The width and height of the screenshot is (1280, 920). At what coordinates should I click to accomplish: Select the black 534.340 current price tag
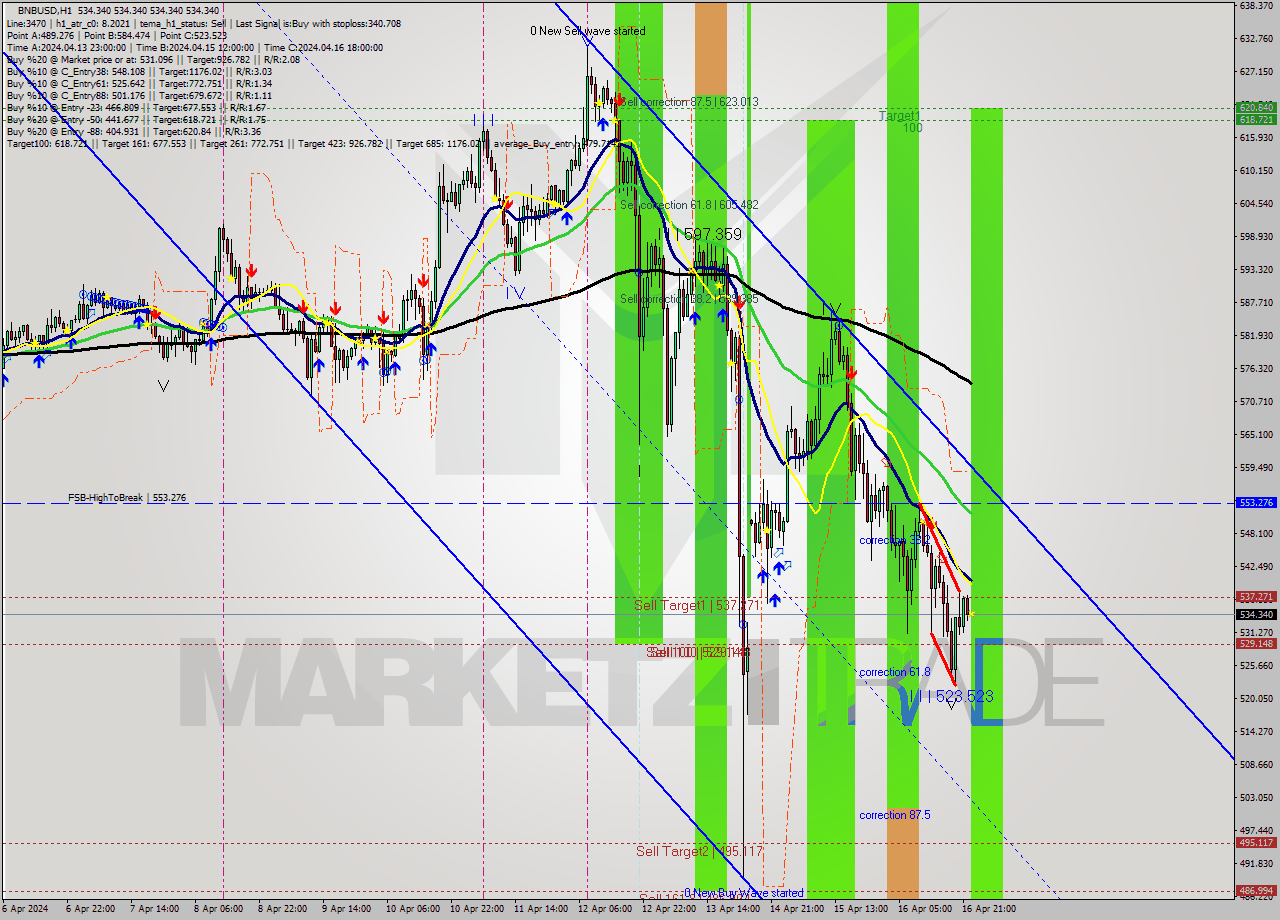(1256, 615)
